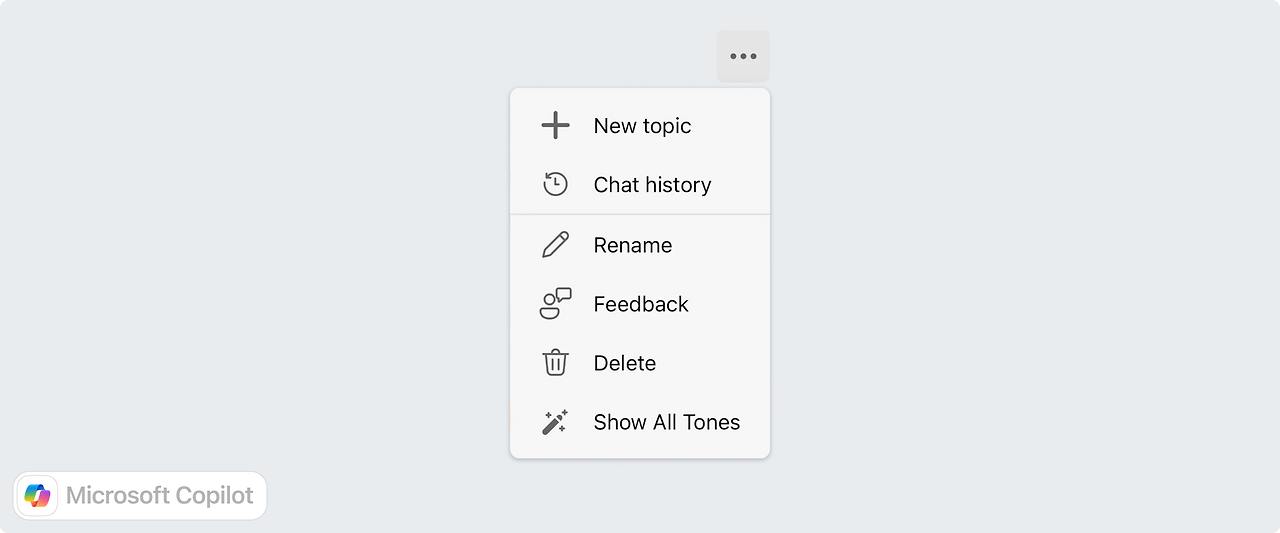
Task: Select the Feedback menu option
Action: 640,304
